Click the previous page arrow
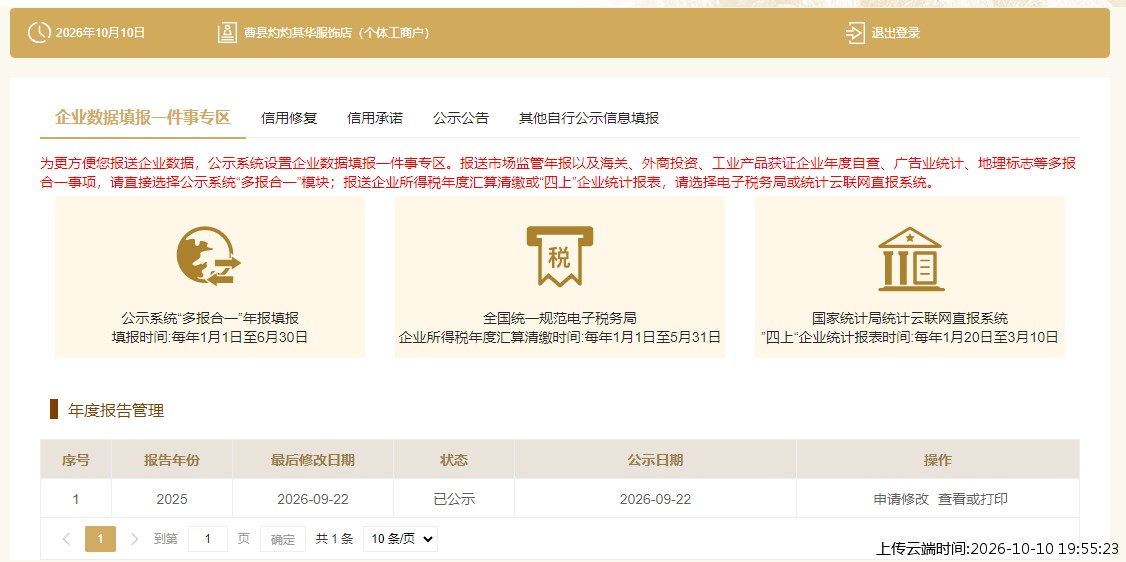This screenshot has height=562, width=1126. click(66, 539)
